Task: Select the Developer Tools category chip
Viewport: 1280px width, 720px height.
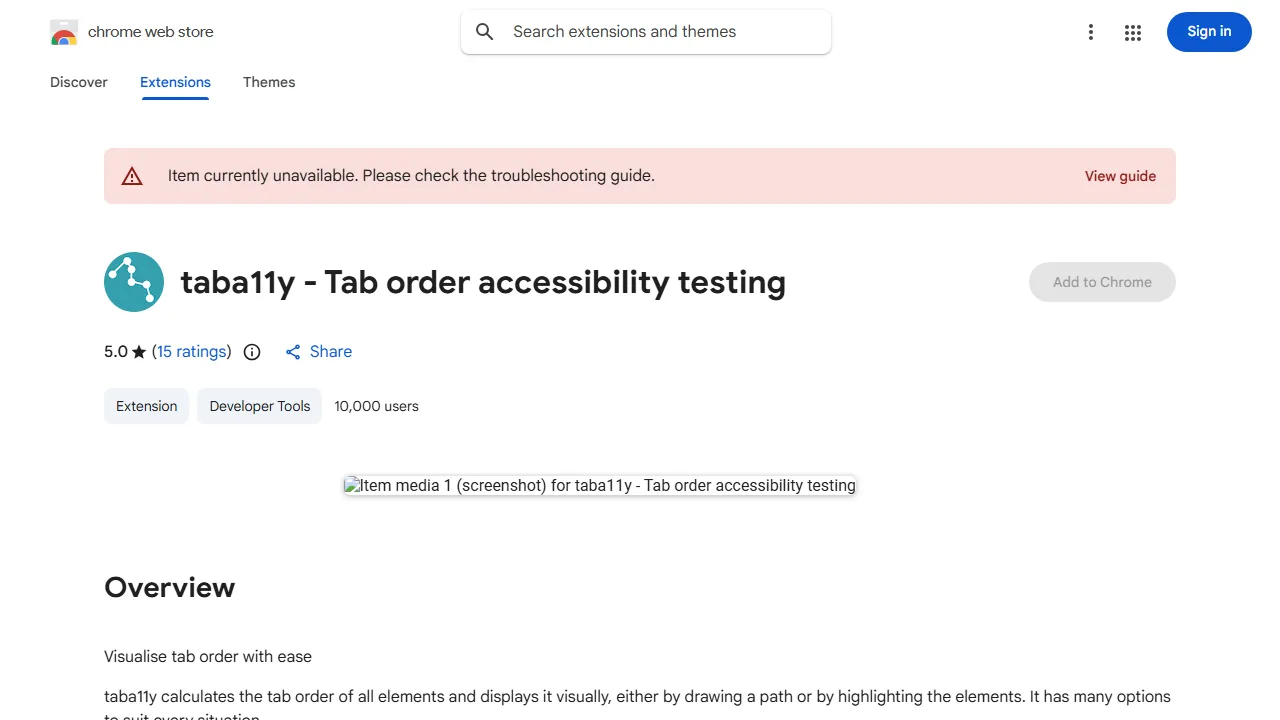Action: click(x=259, y=406)
